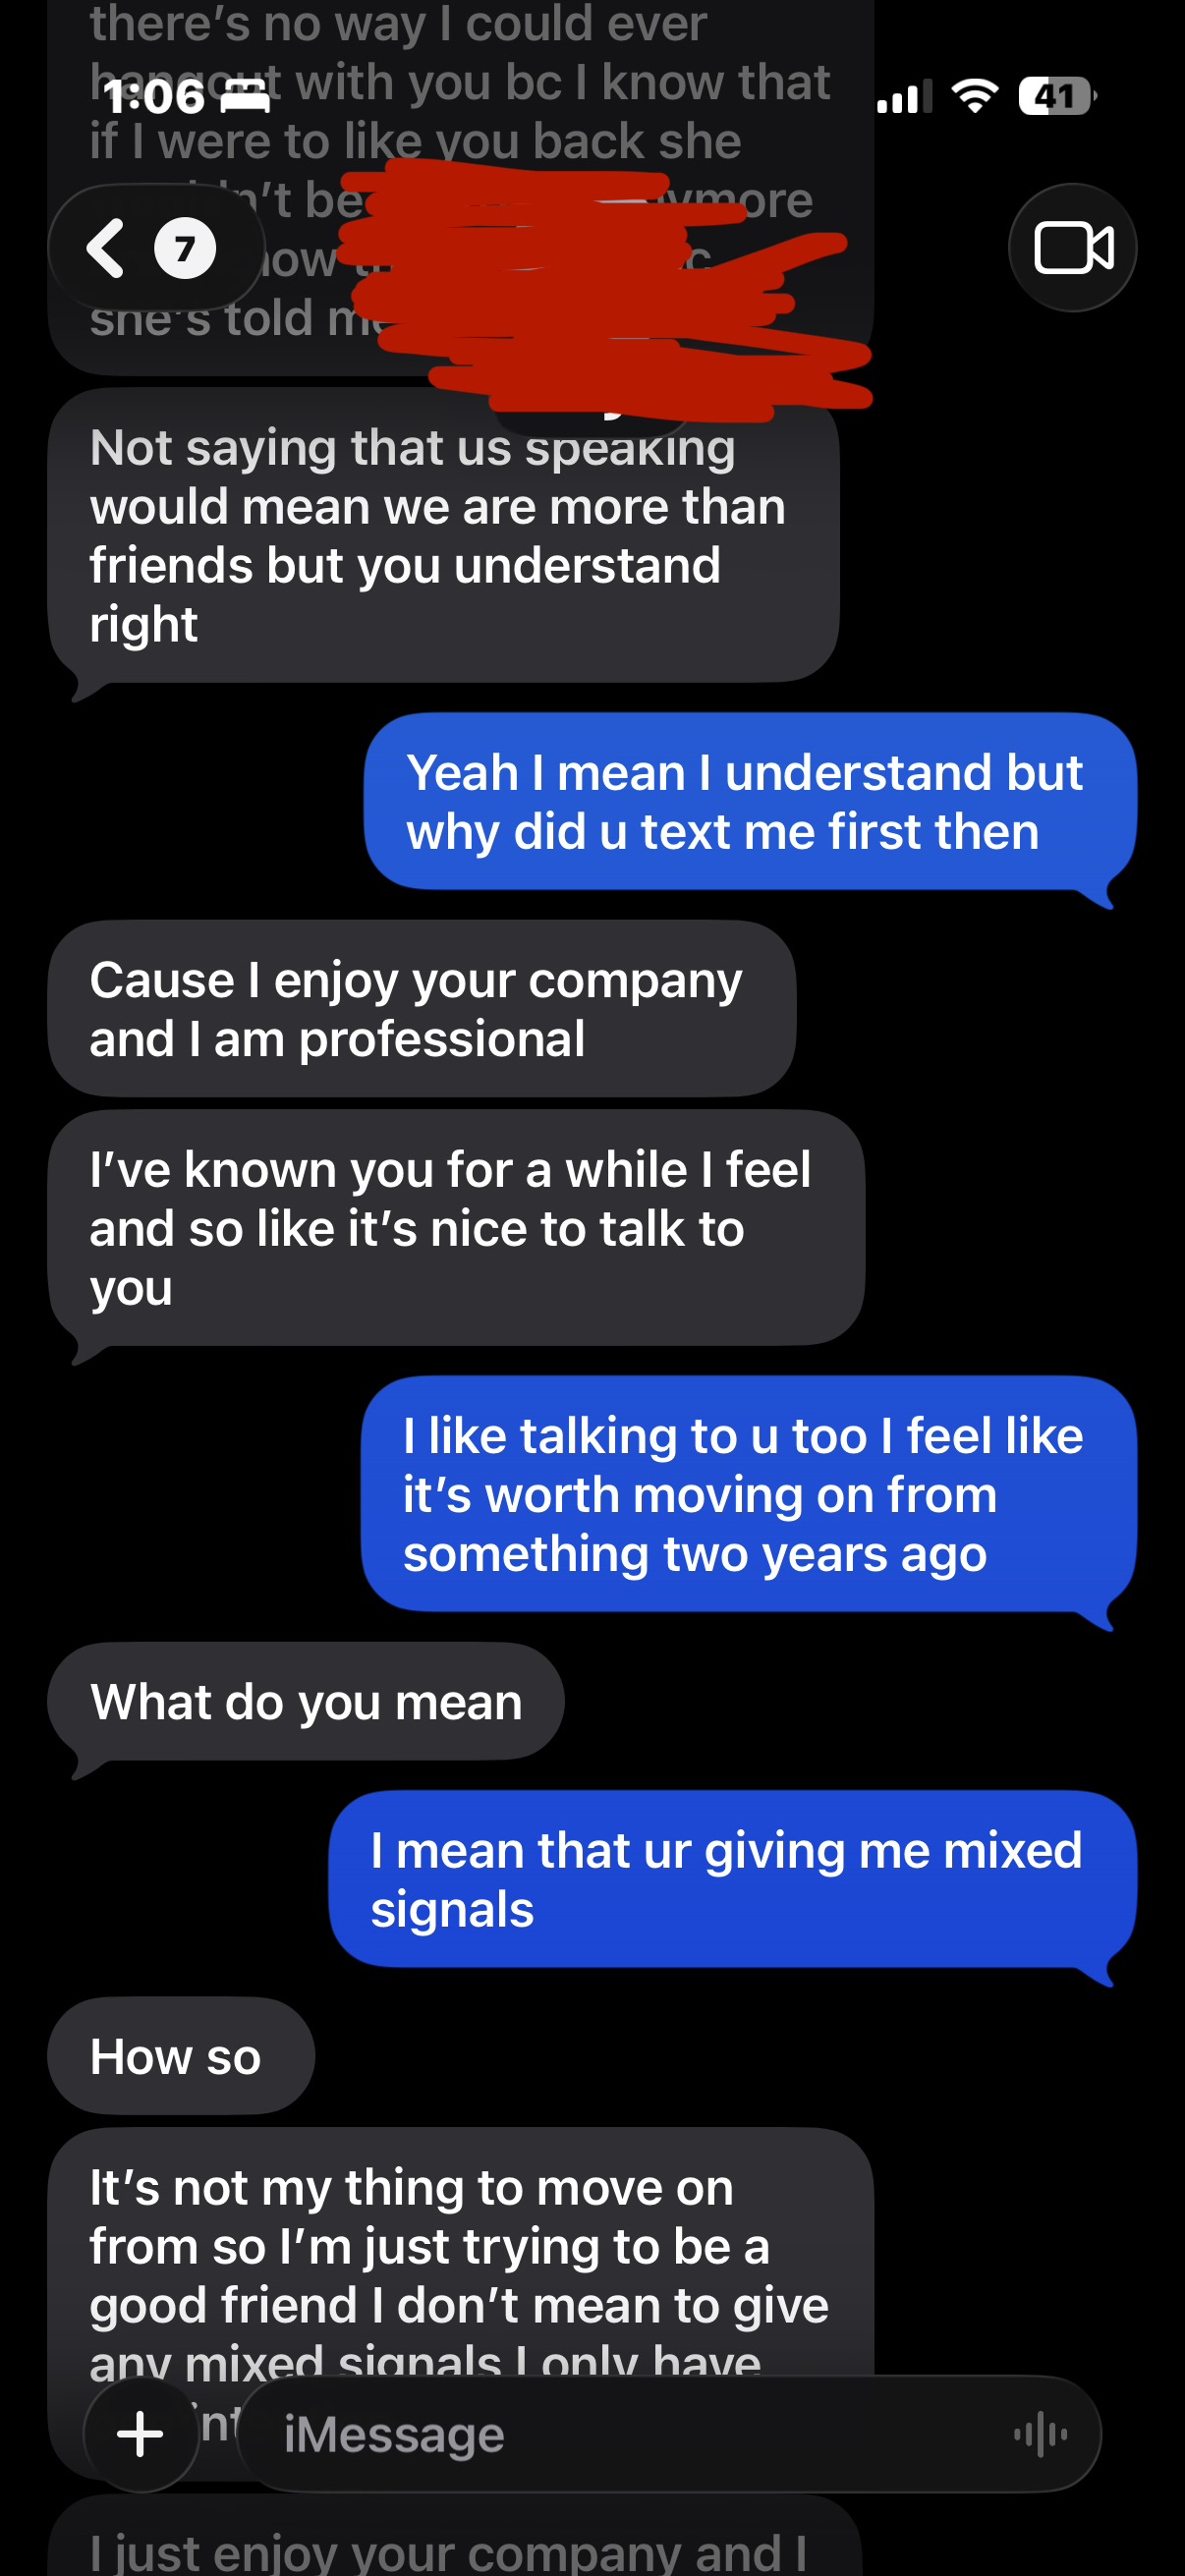Viewport: 1185px width, 2576px height.
Task: Open the plus apps menu
Action: (x=141, y=2434)
